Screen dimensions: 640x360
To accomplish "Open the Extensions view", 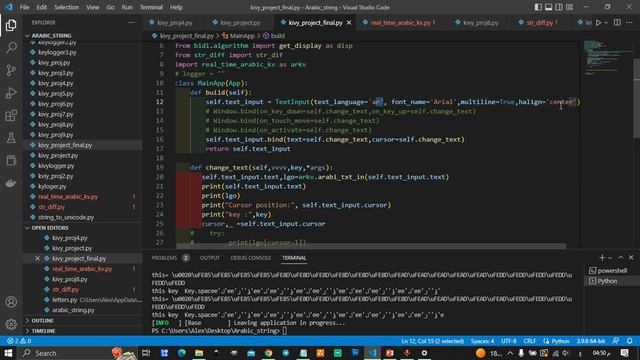I will click(11, 116).
